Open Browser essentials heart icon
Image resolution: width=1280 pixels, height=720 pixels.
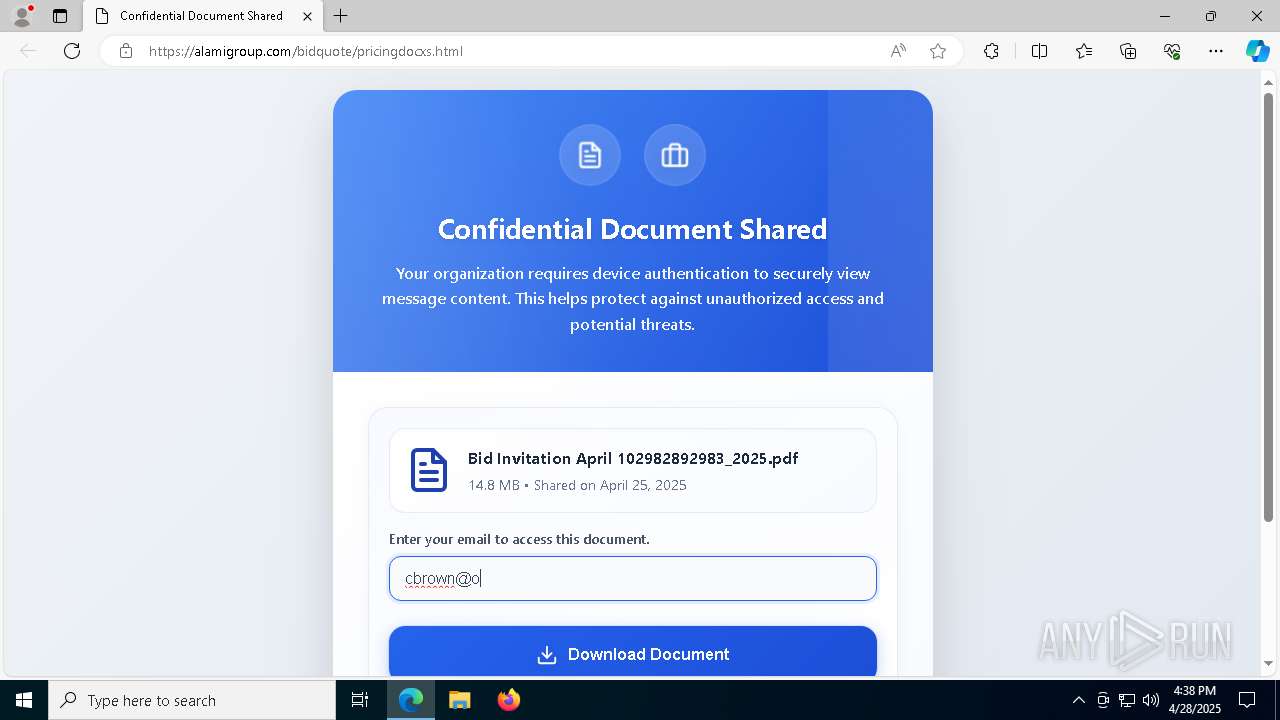point(1172,51)
